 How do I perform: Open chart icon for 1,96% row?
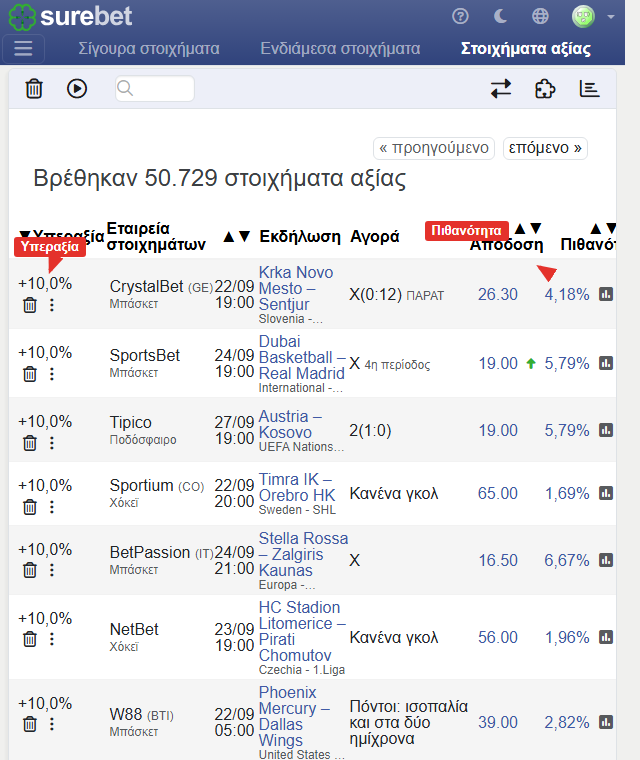pos(606,637)
